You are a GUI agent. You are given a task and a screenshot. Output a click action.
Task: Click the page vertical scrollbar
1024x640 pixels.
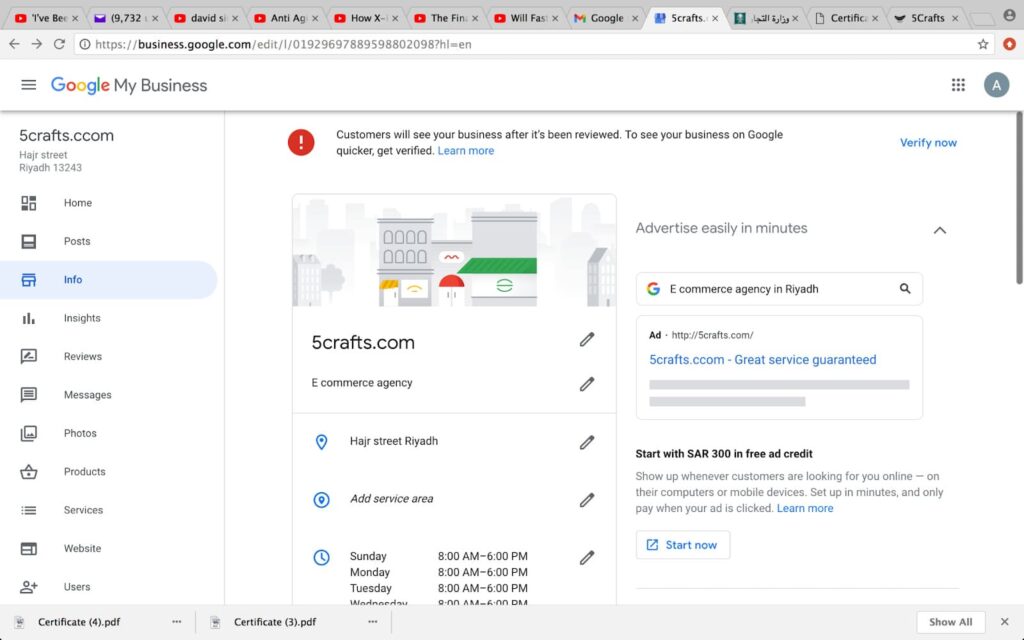(1019, 197)
